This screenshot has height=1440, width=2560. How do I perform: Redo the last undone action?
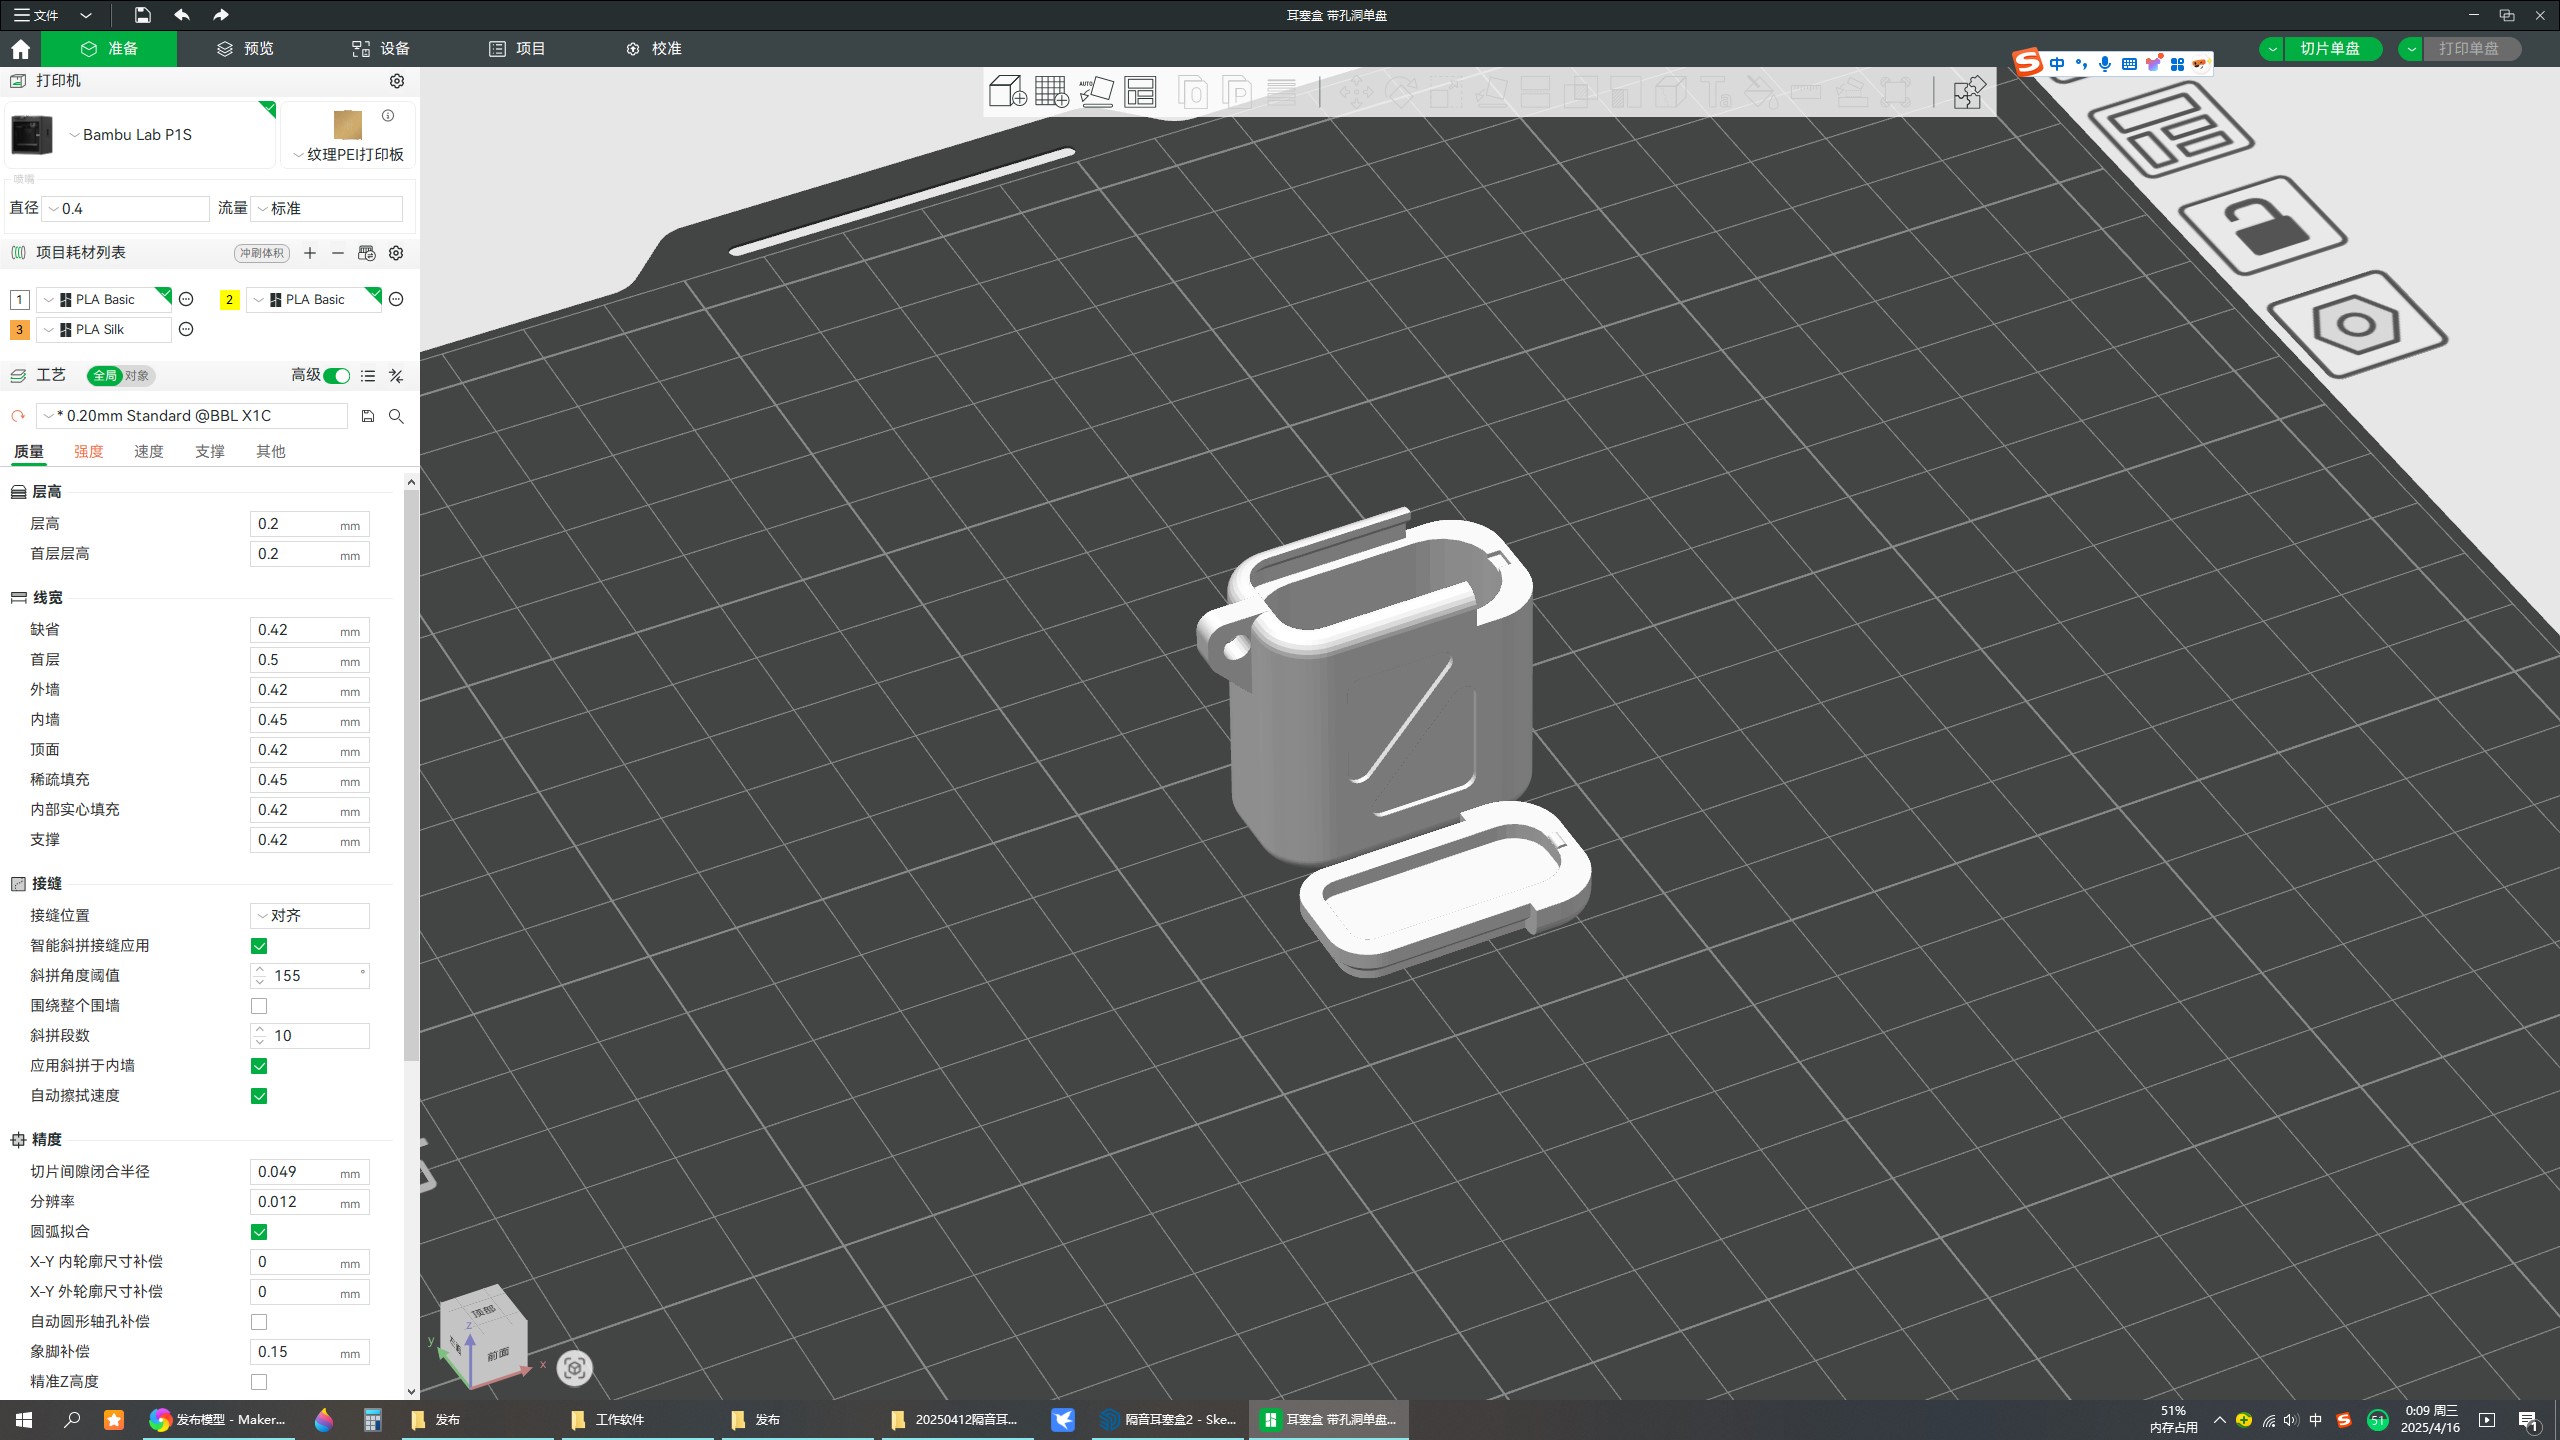(221, 15)
